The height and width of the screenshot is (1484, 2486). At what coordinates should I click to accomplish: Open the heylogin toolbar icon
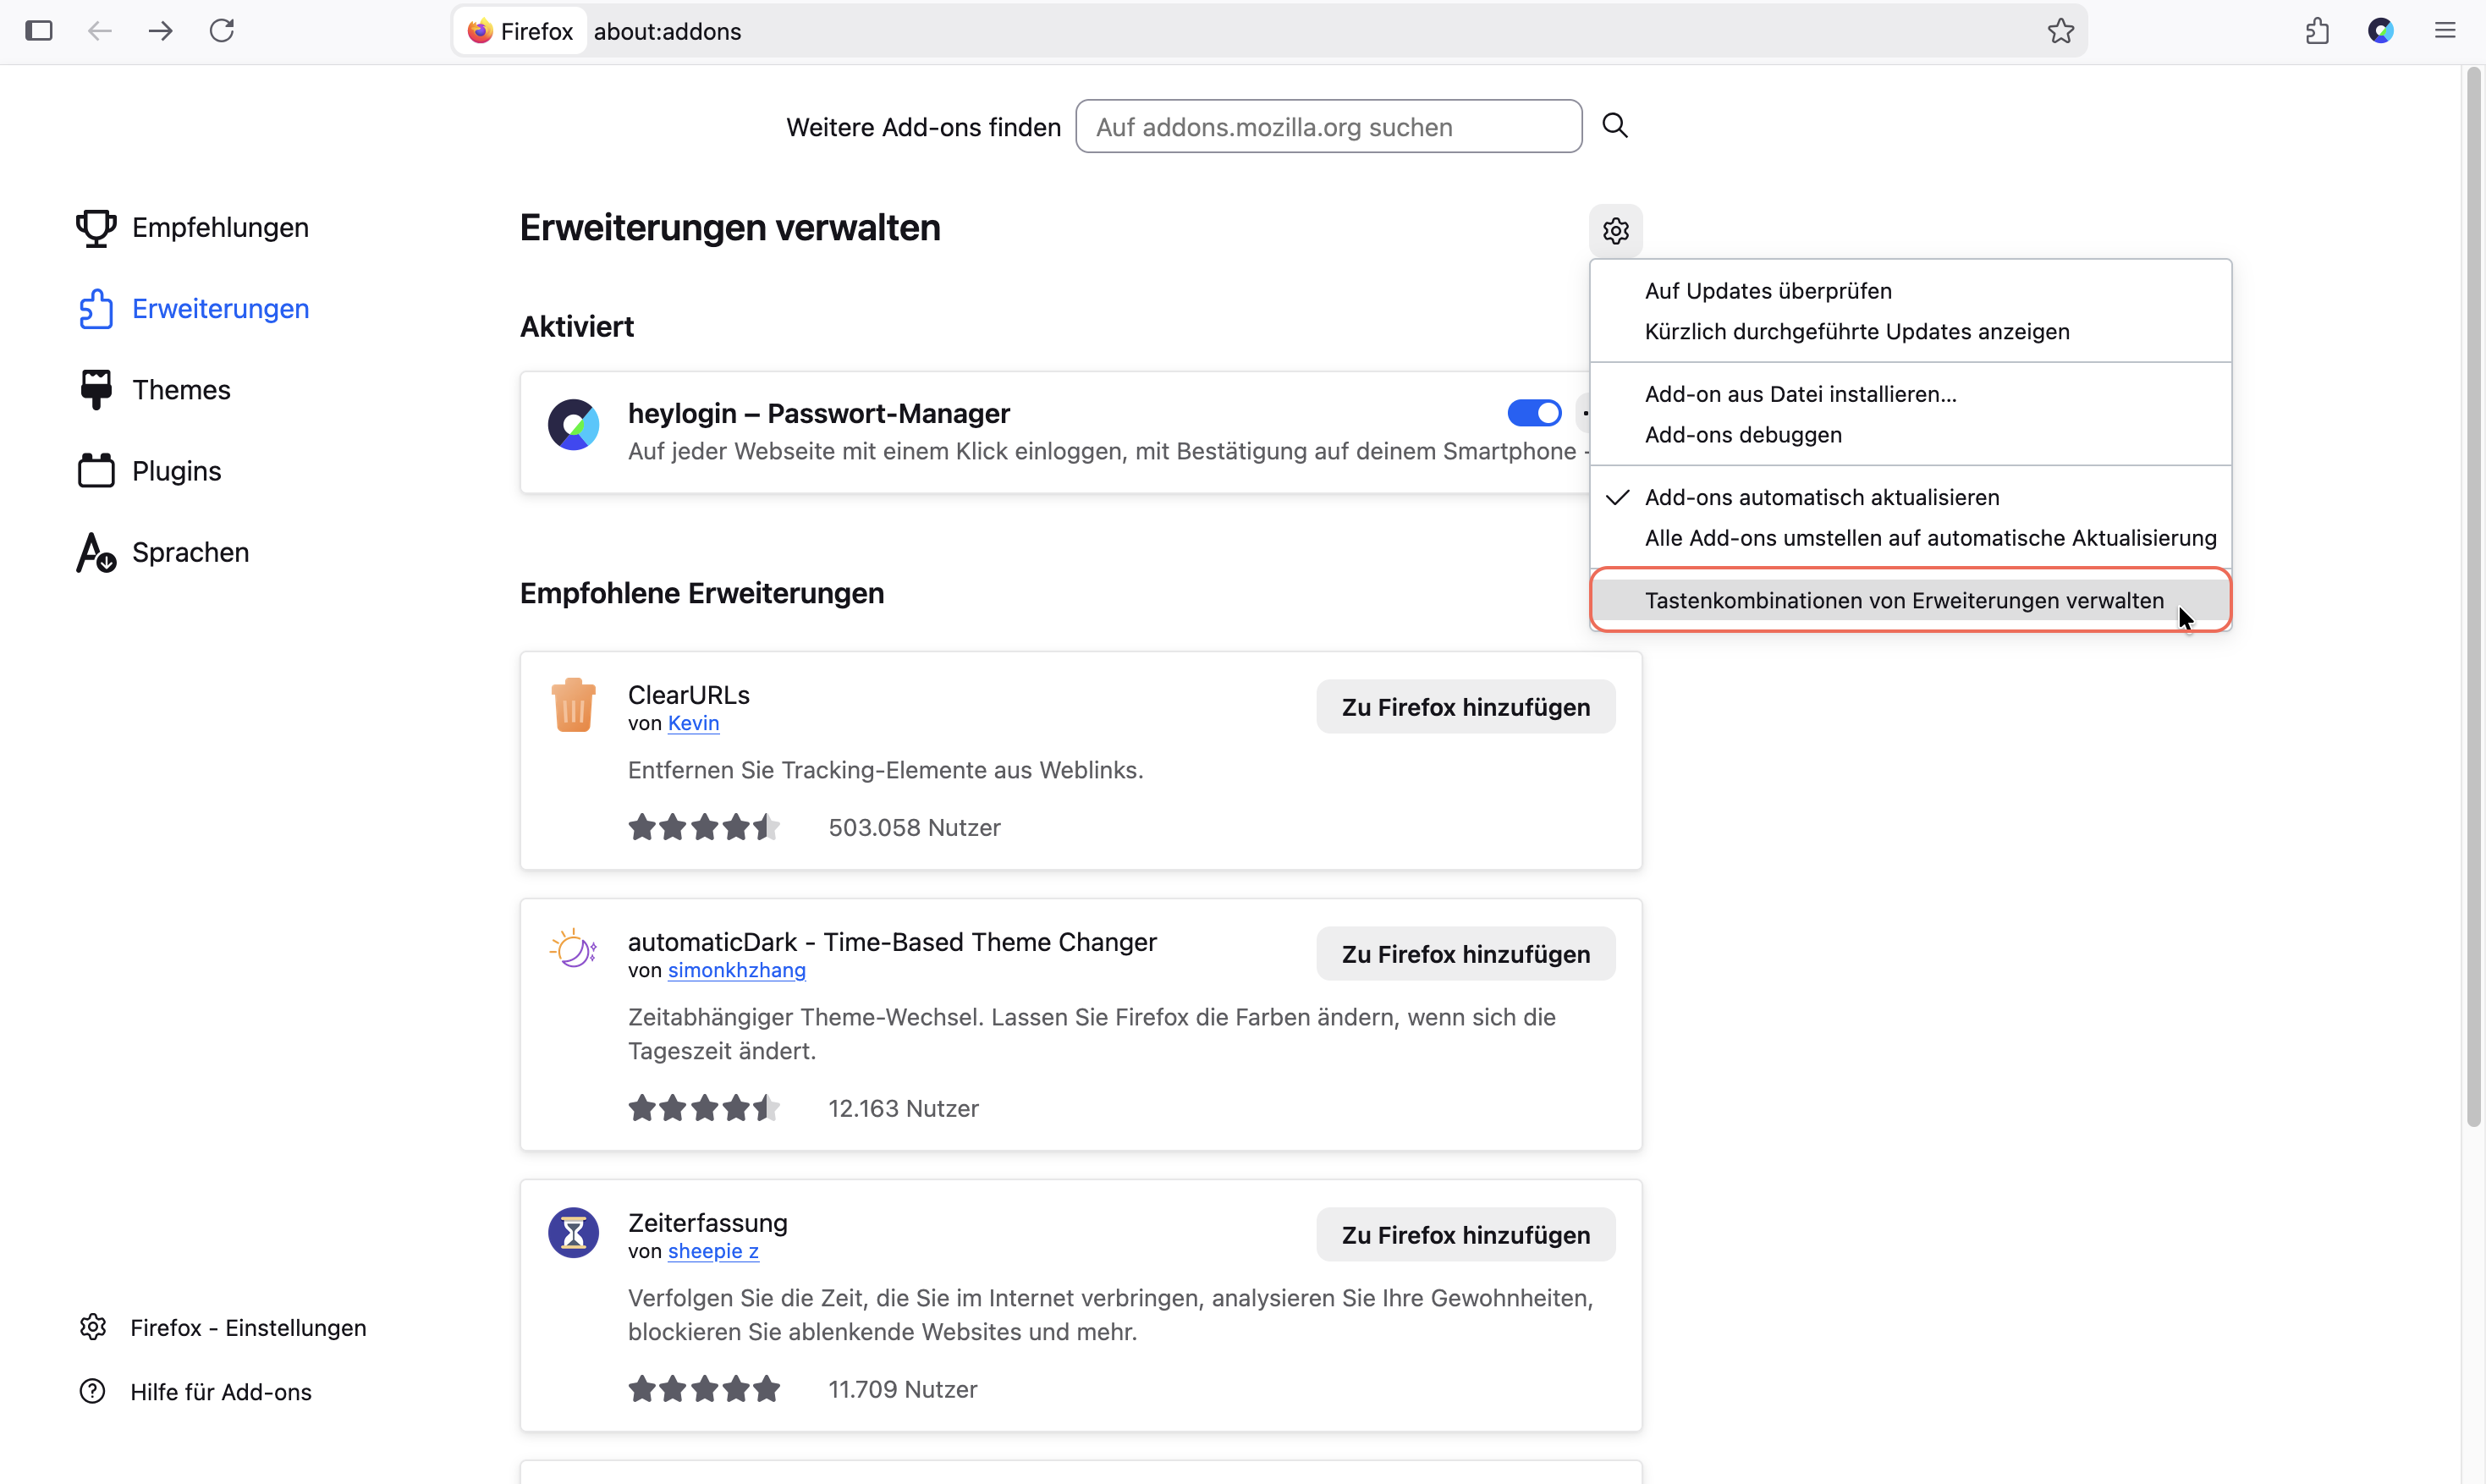[2380, 31]
